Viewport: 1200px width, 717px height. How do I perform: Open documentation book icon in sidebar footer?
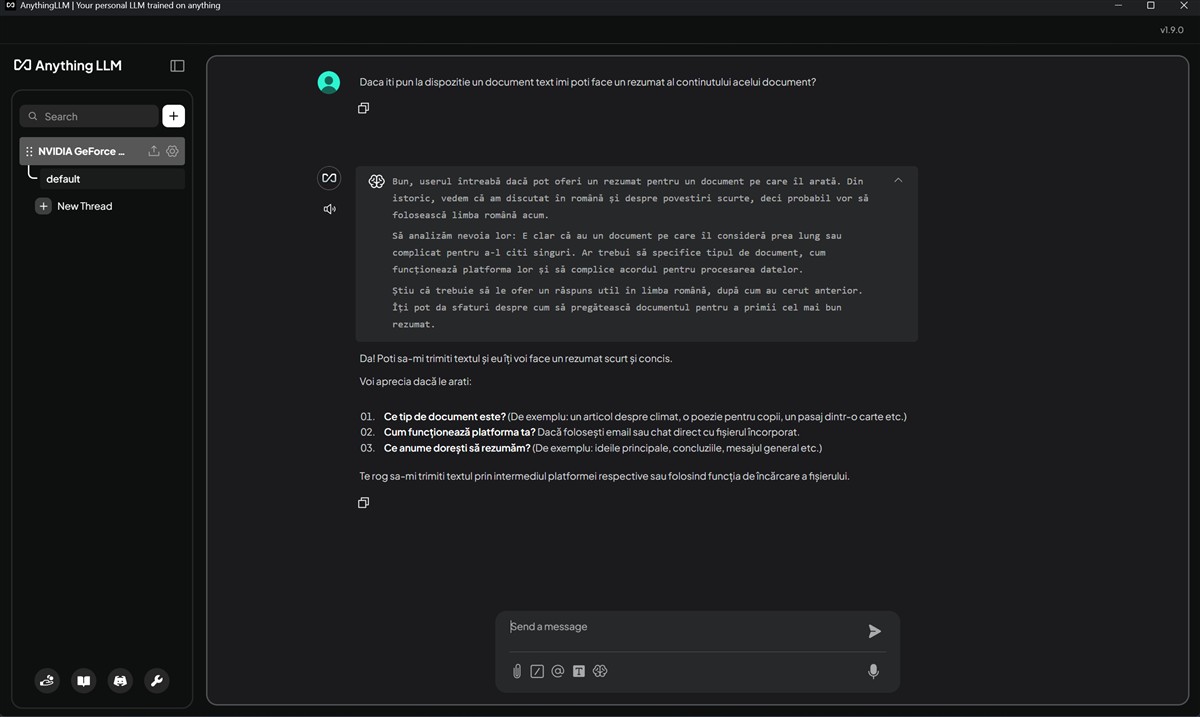pyautogui.click(x=84, y=681)
